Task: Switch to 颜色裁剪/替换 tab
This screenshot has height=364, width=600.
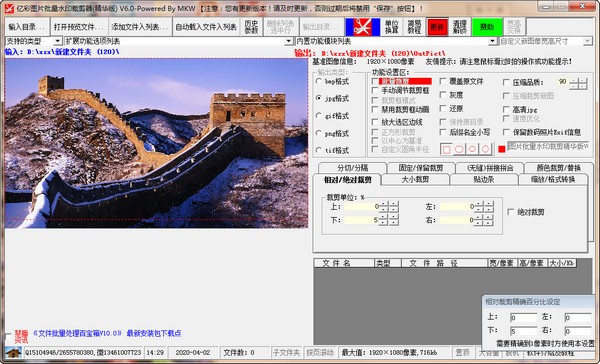Action: point(559,168)
